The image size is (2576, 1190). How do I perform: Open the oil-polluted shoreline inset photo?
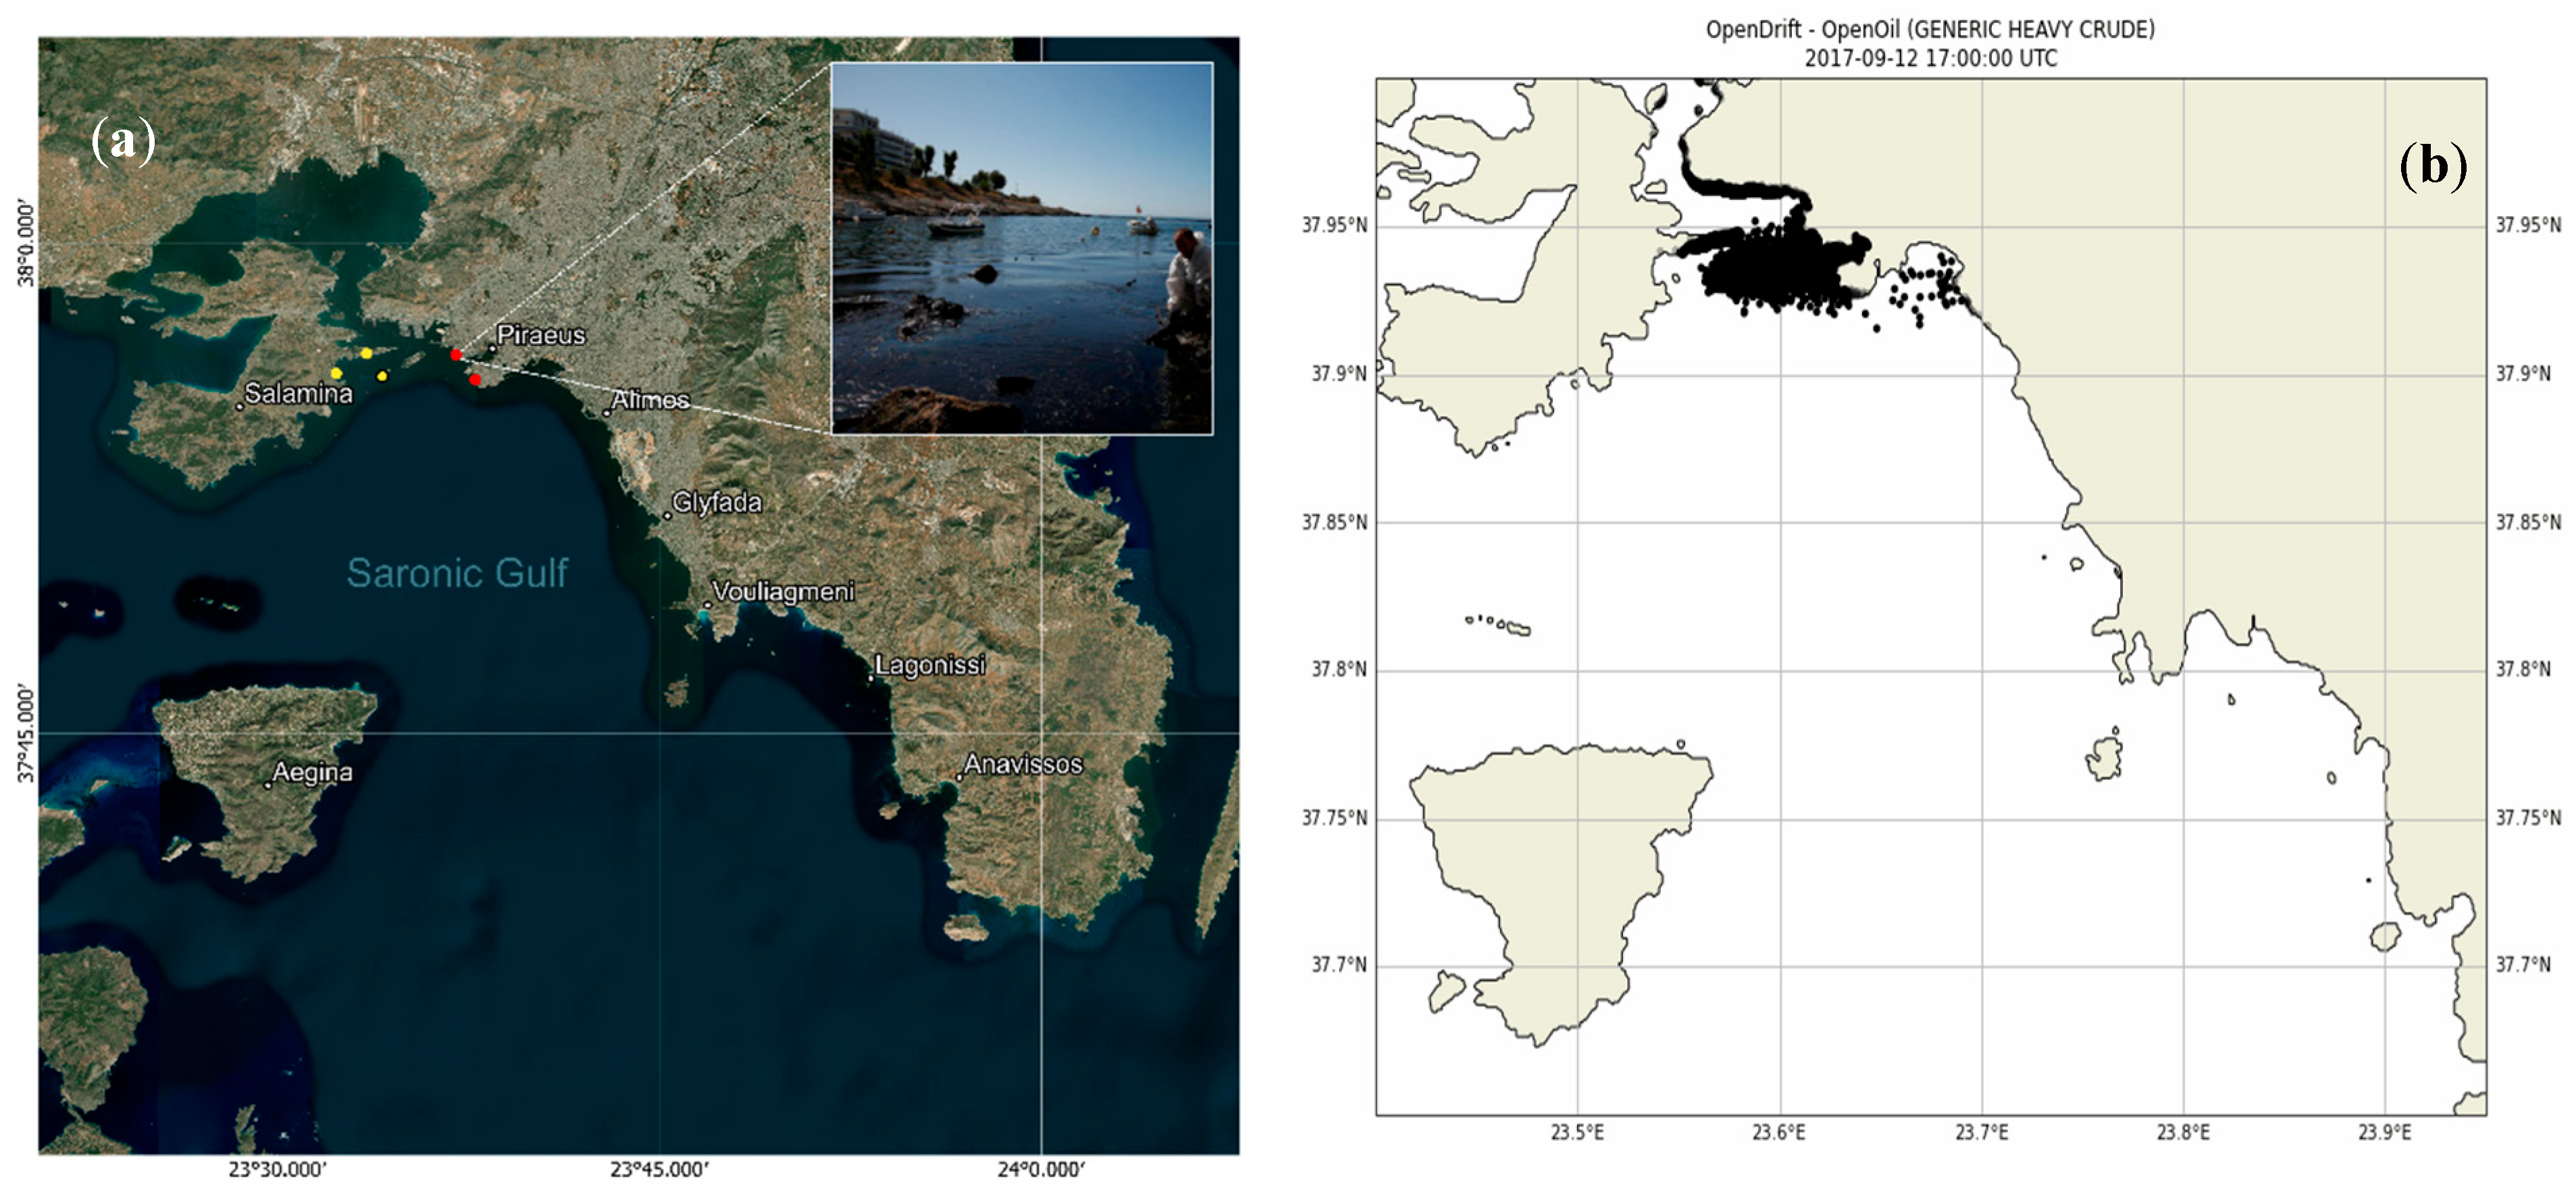pyautogui.click(x=1022, y=249)
